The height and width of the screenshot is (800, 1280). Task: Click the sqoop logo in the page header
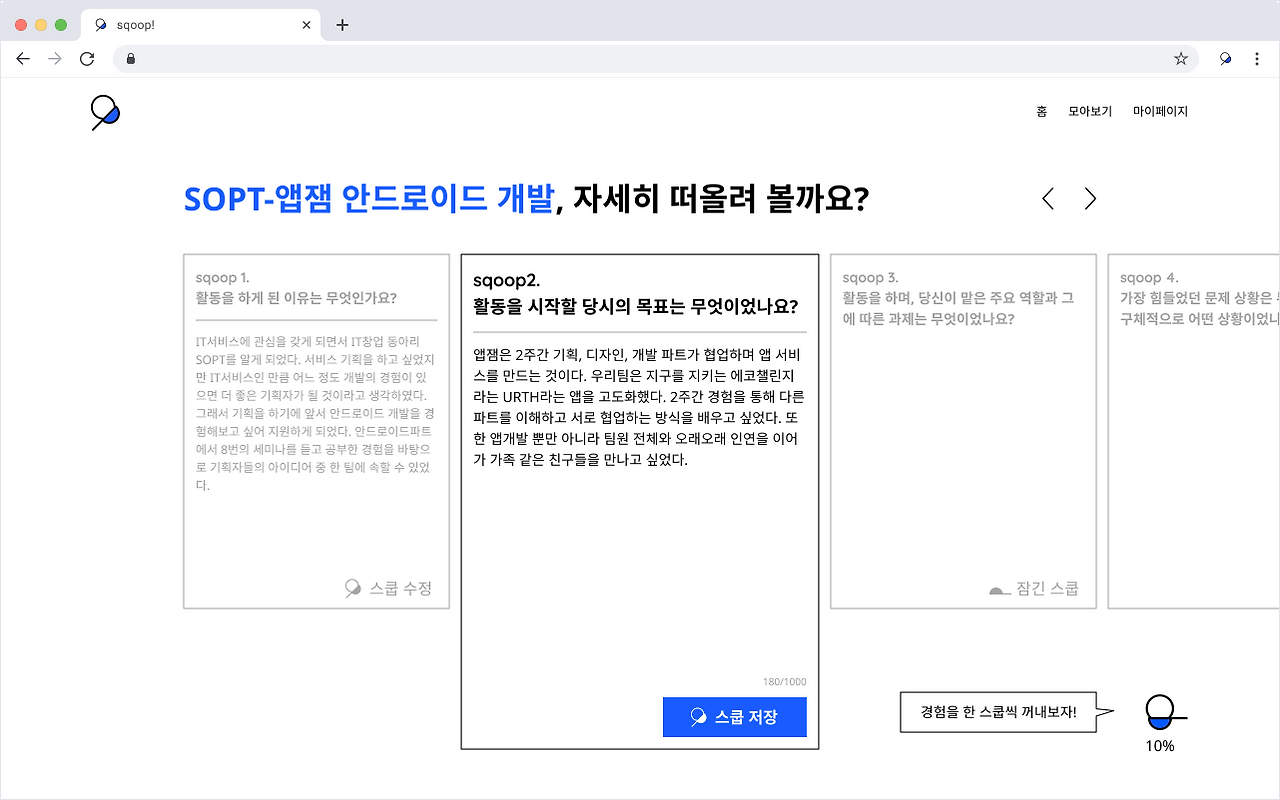[x=105, y=112]
